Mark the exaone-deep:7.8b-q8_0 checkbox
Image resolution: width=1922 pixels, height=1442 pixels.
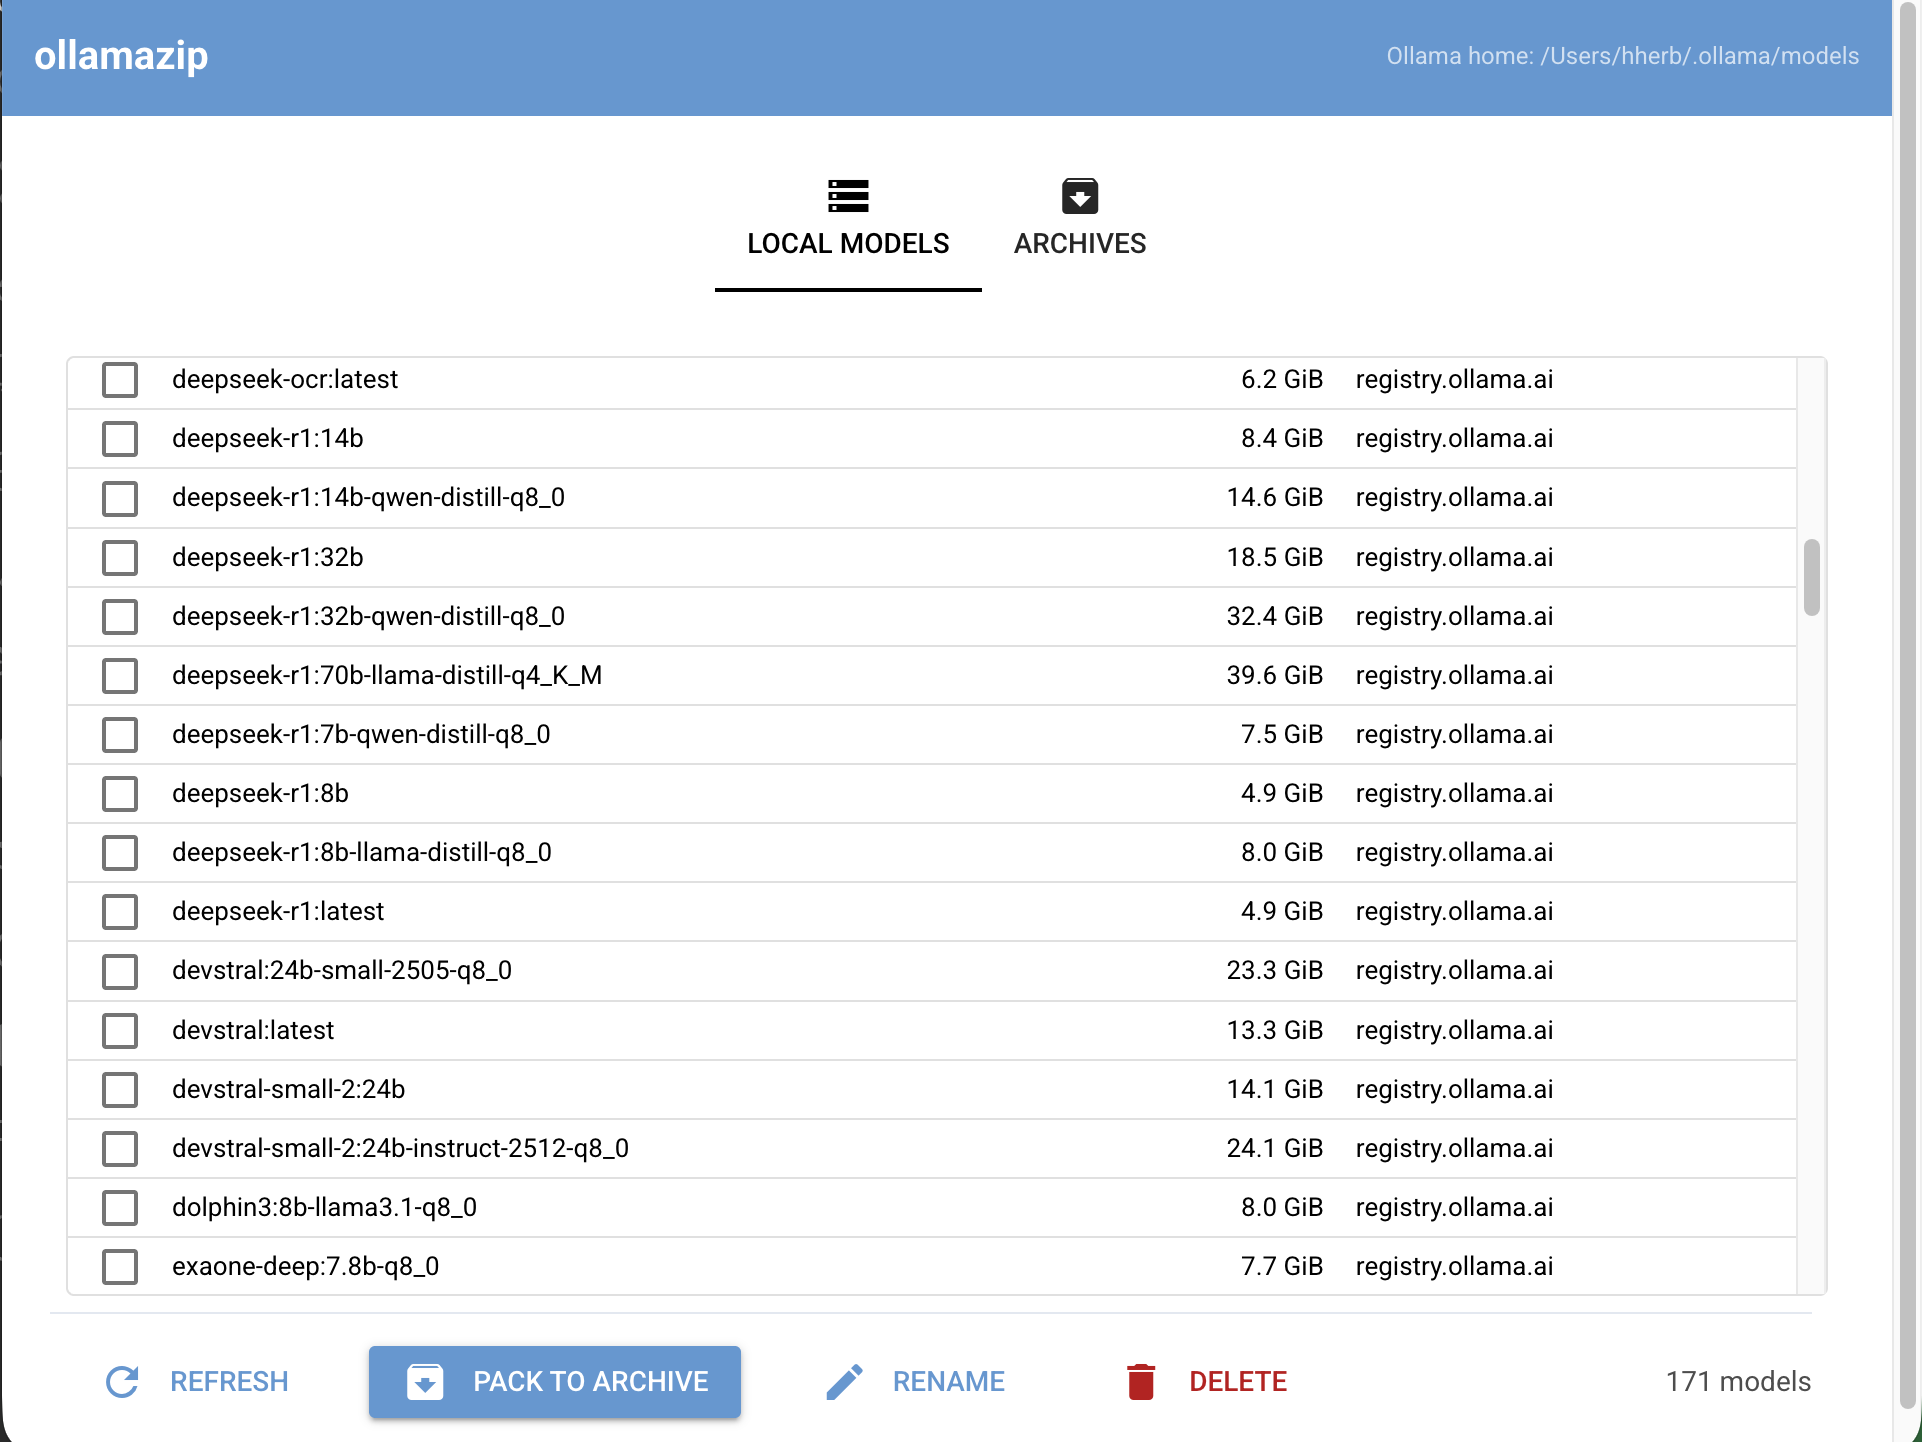click(x=120, y=1266)
